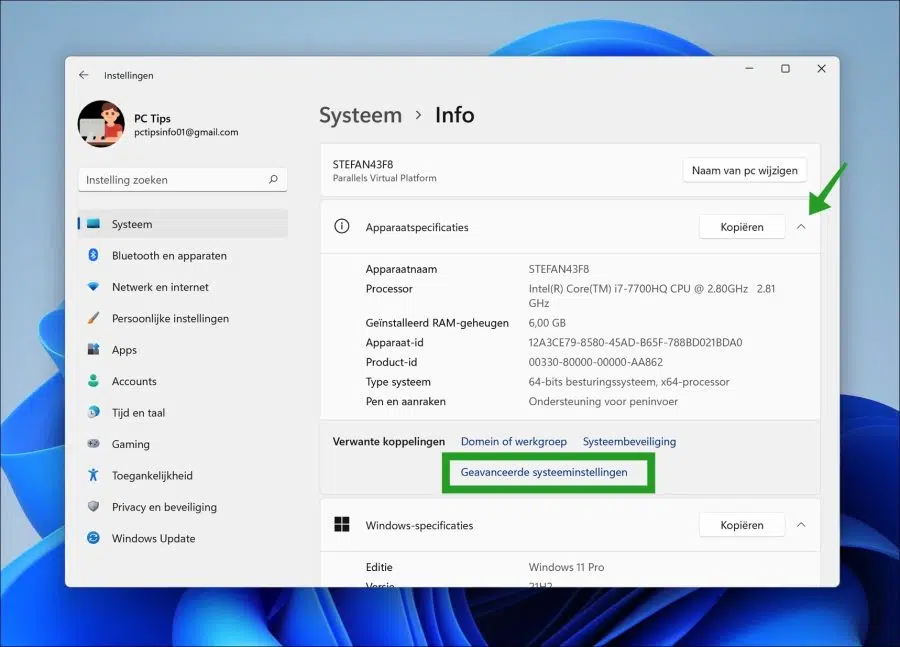Click the Netwerk en internet wifi icon
Viewport: 900px width, 647px height.
click(93, 286)
